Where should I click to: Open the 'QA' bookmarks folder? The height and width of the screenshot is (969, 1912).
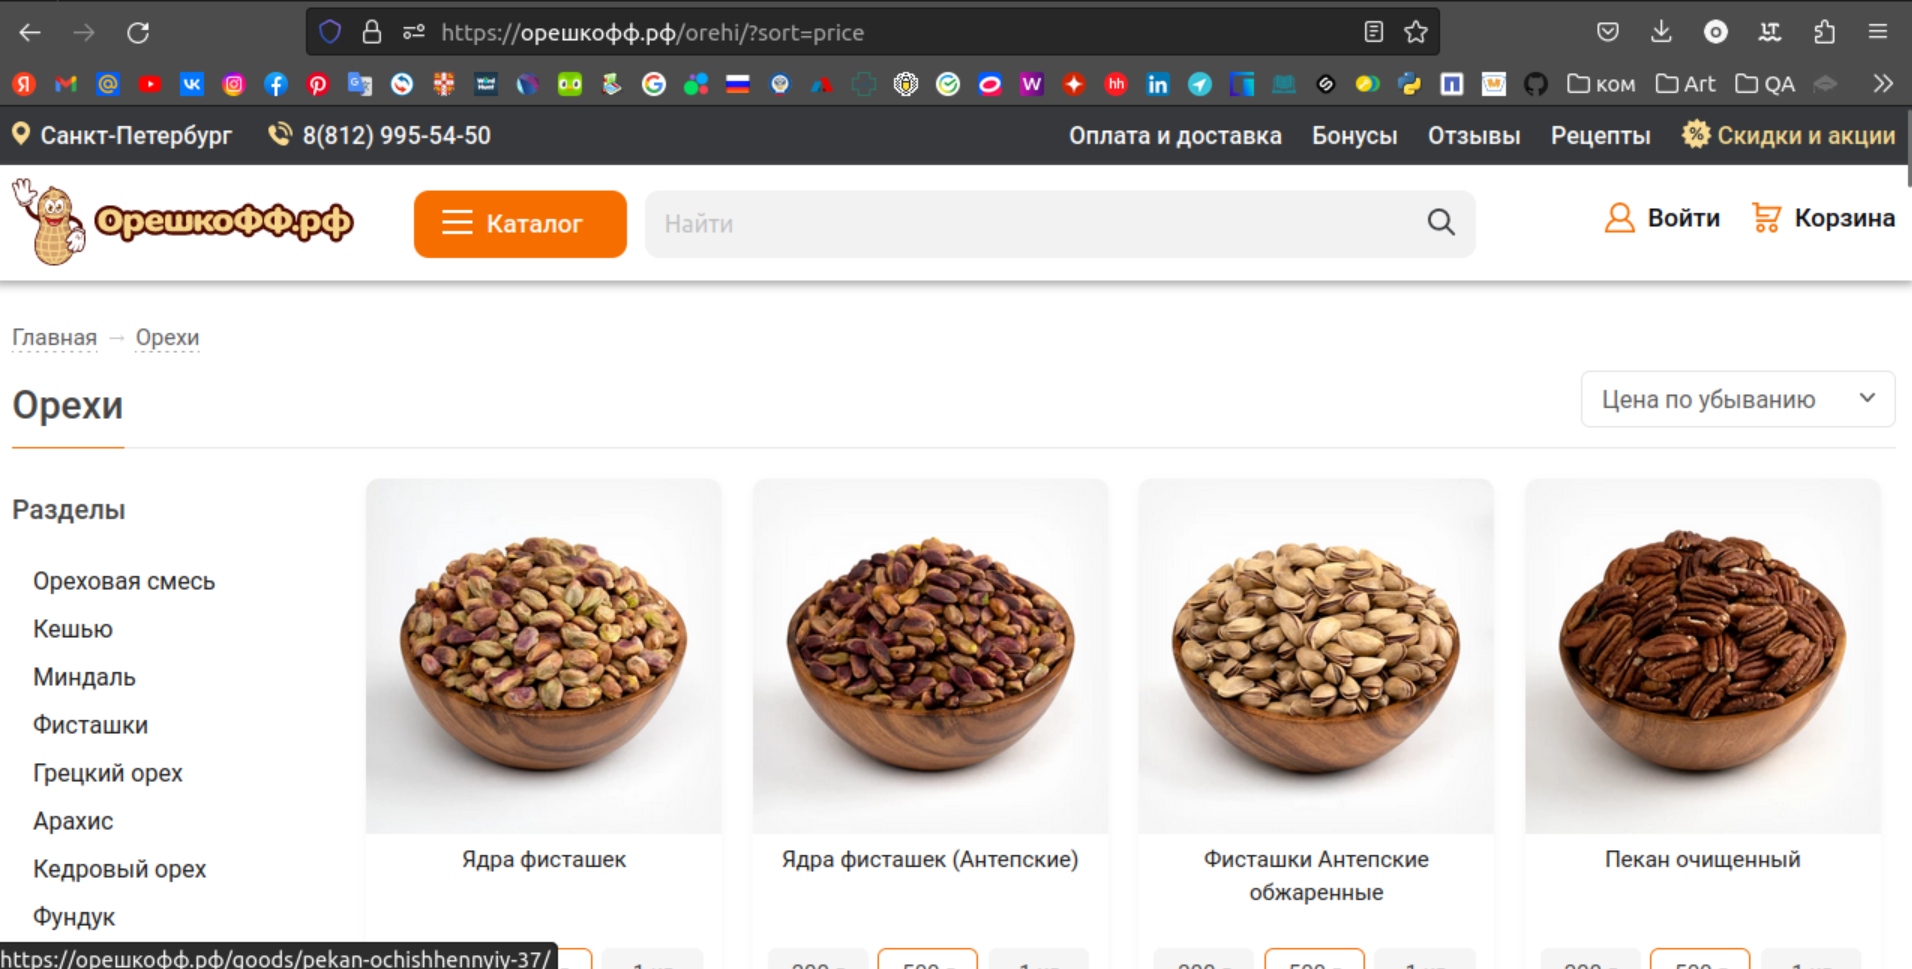1765,84
